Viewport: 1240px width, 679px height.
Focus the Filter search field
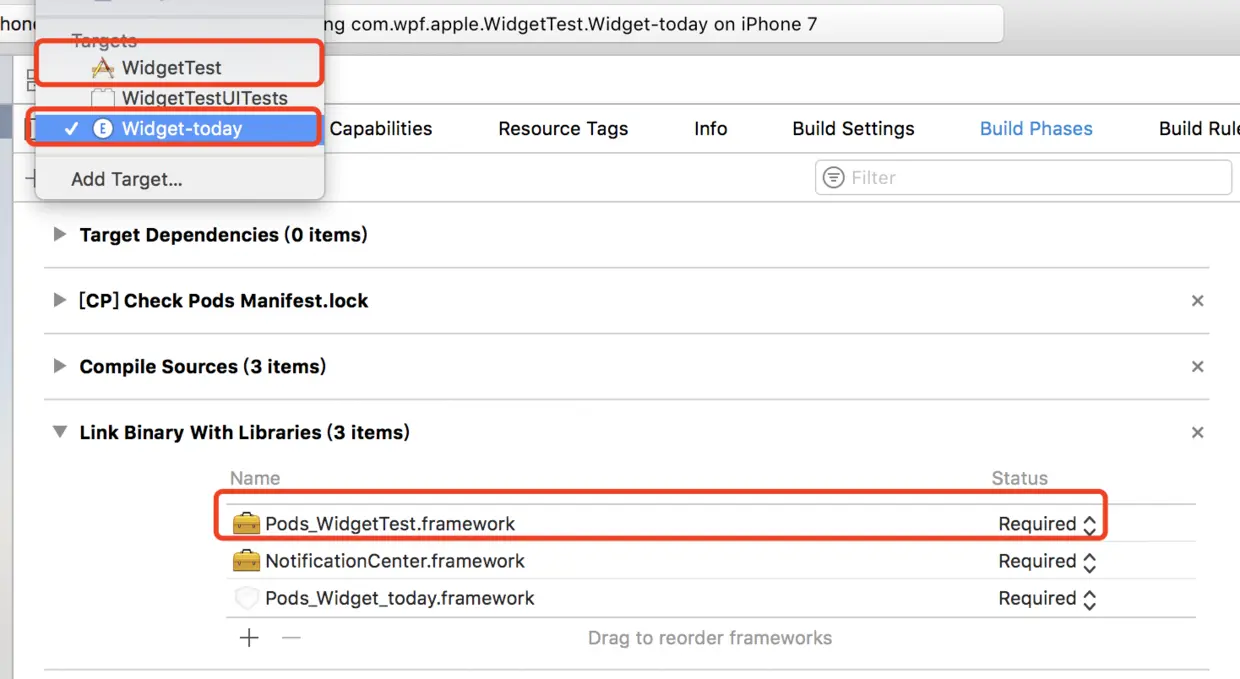[1023, 177]
